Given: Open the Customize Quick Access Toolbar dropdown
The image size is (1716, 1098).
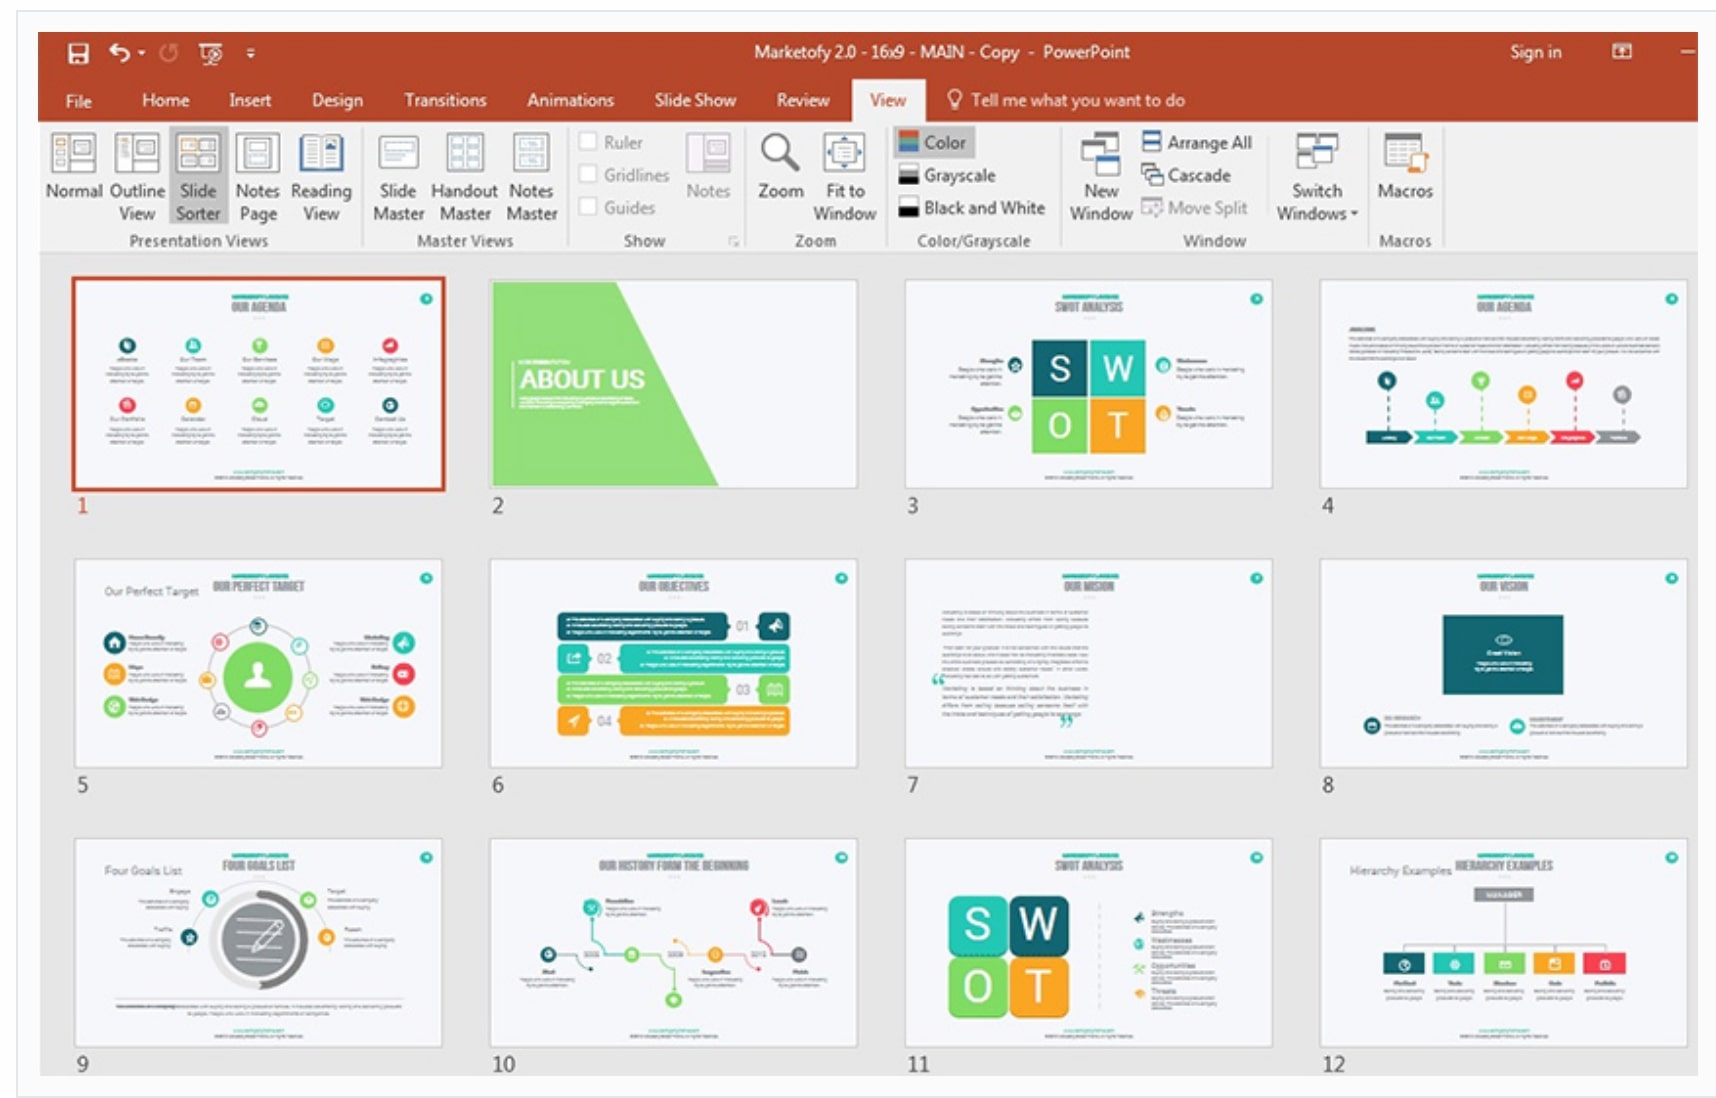Looking at the screenshot, I should coord(250,53).
